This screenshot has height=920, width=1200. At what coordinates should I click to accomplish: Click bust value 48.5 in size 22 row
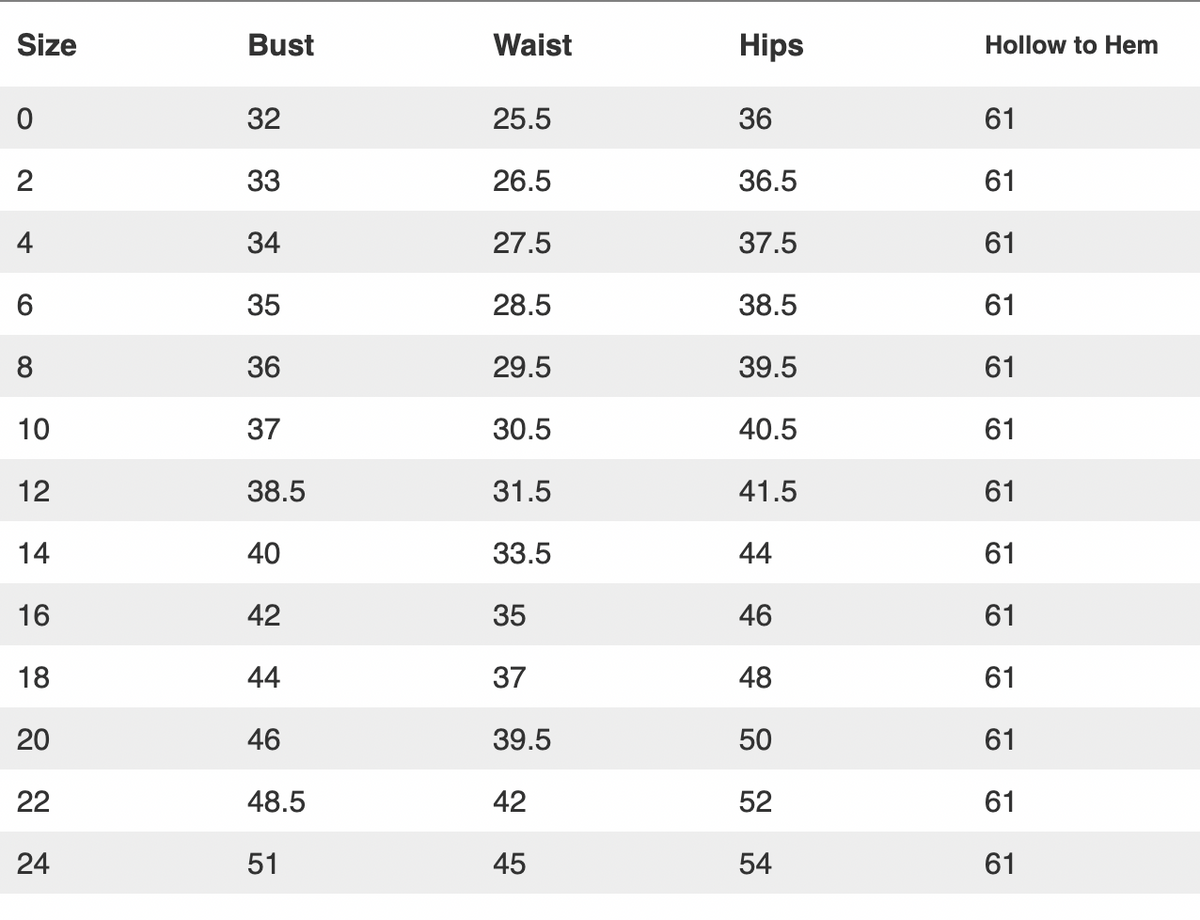[x=277, y=801]
